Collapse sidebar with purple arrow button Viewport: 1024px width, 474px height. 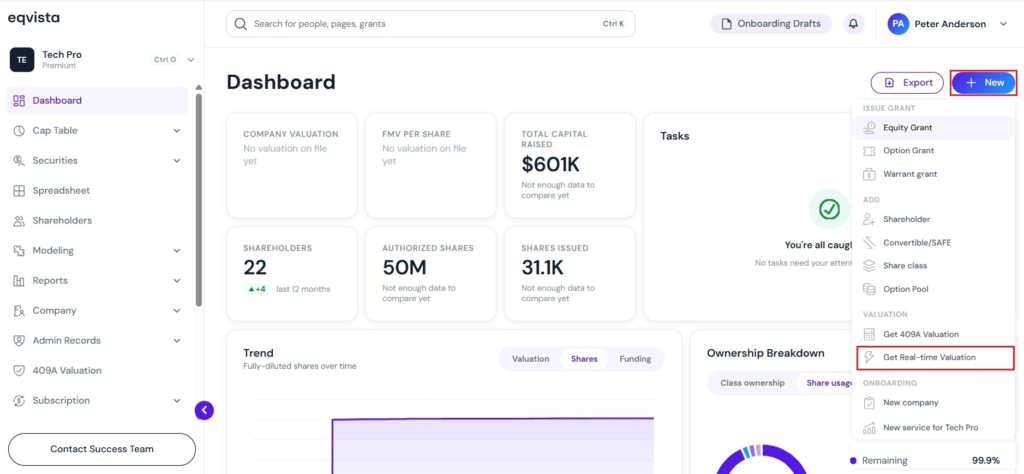204,410
